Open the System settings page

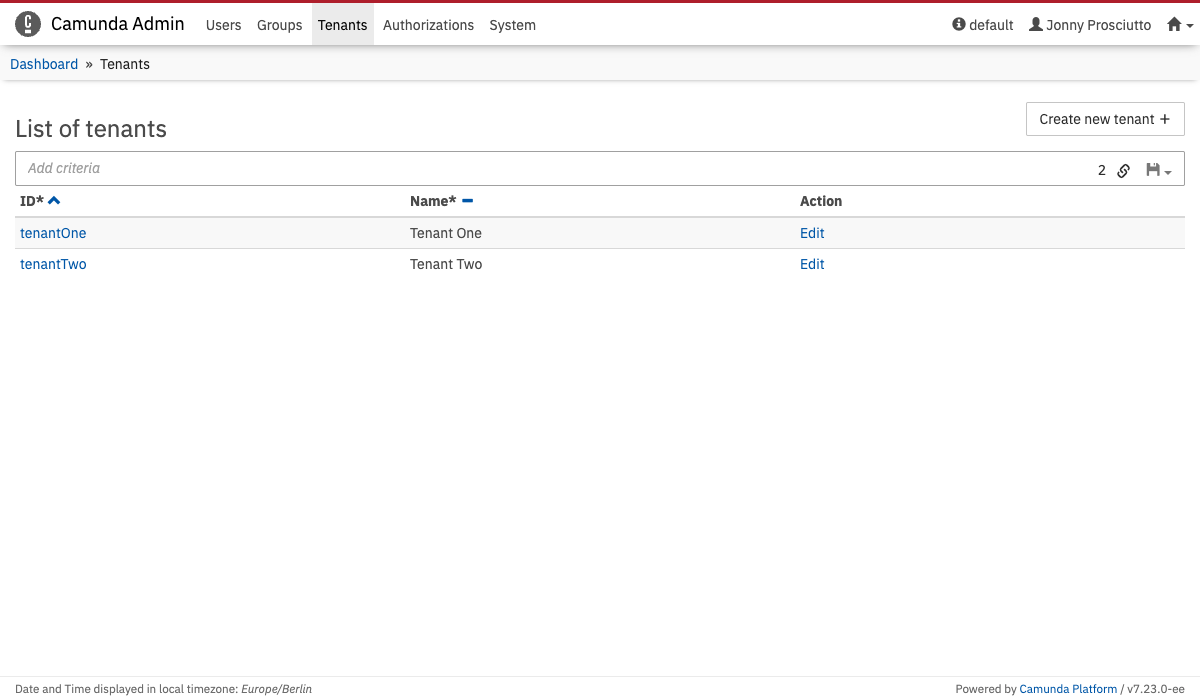point(512,25)
